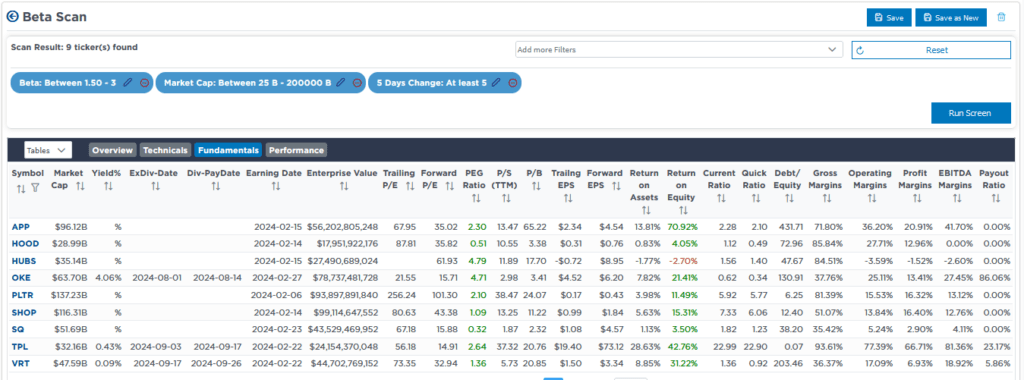
Task: Sort by Div-PayDate column
Action: [216, 186]
